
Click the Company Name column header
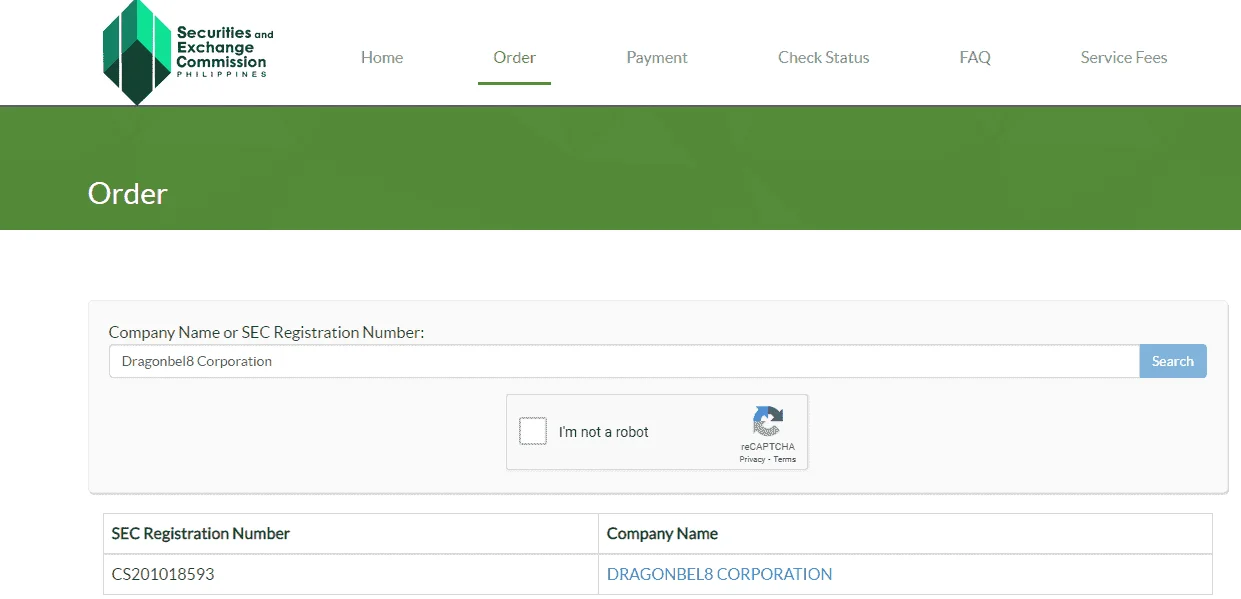pyautogui.click(x=905, y=534)
